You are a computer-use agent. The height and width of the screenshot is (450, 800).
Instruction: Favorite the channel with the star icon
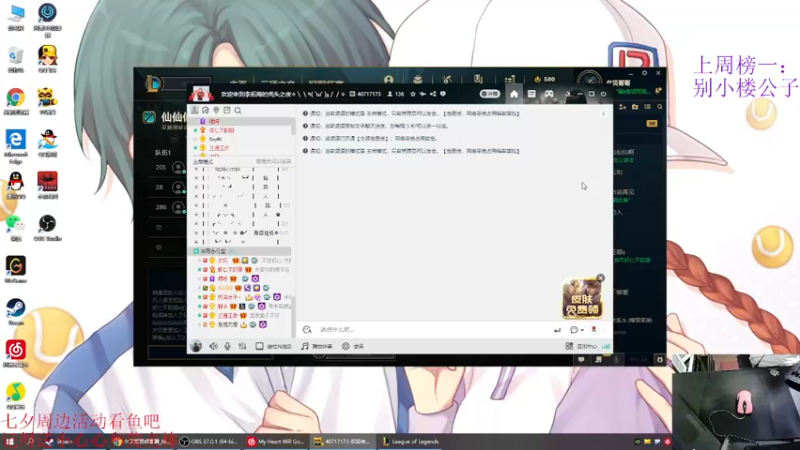[413, 94]
